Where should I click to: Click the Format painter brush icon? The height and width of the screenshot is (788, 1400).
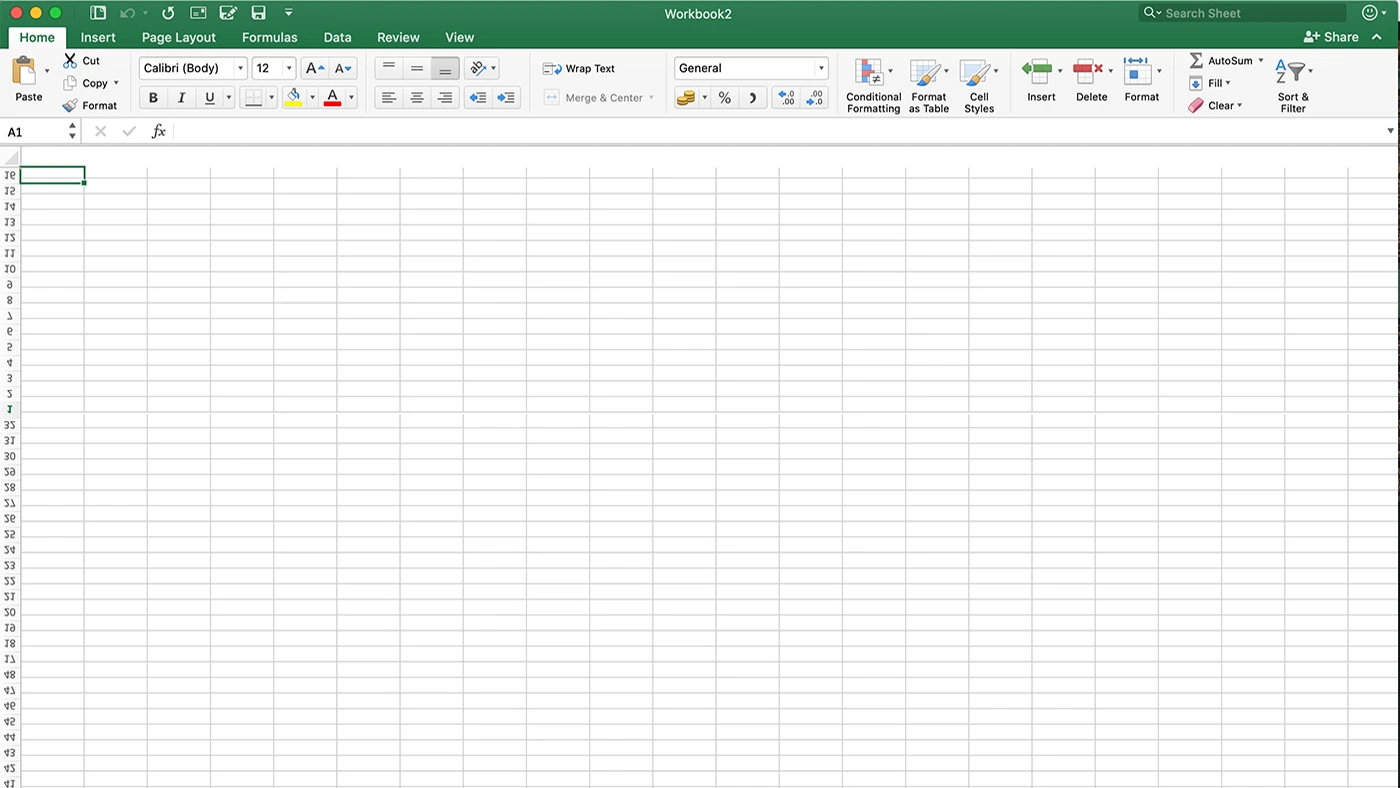(70, 105)
